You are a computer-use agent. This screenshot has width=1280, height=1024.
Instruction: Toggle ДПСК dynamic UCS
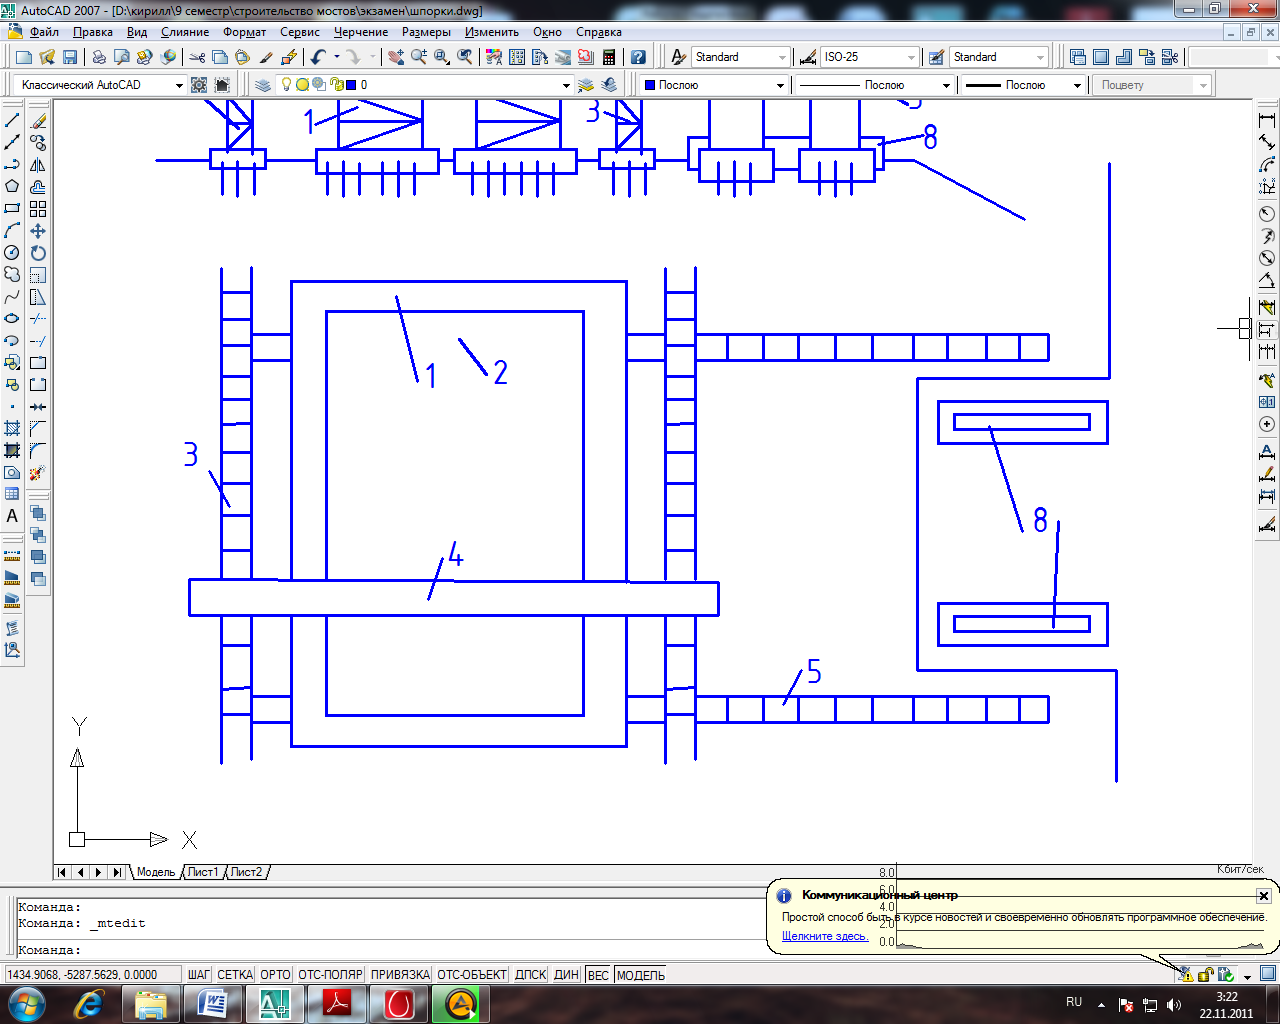(x=531, y=975)
